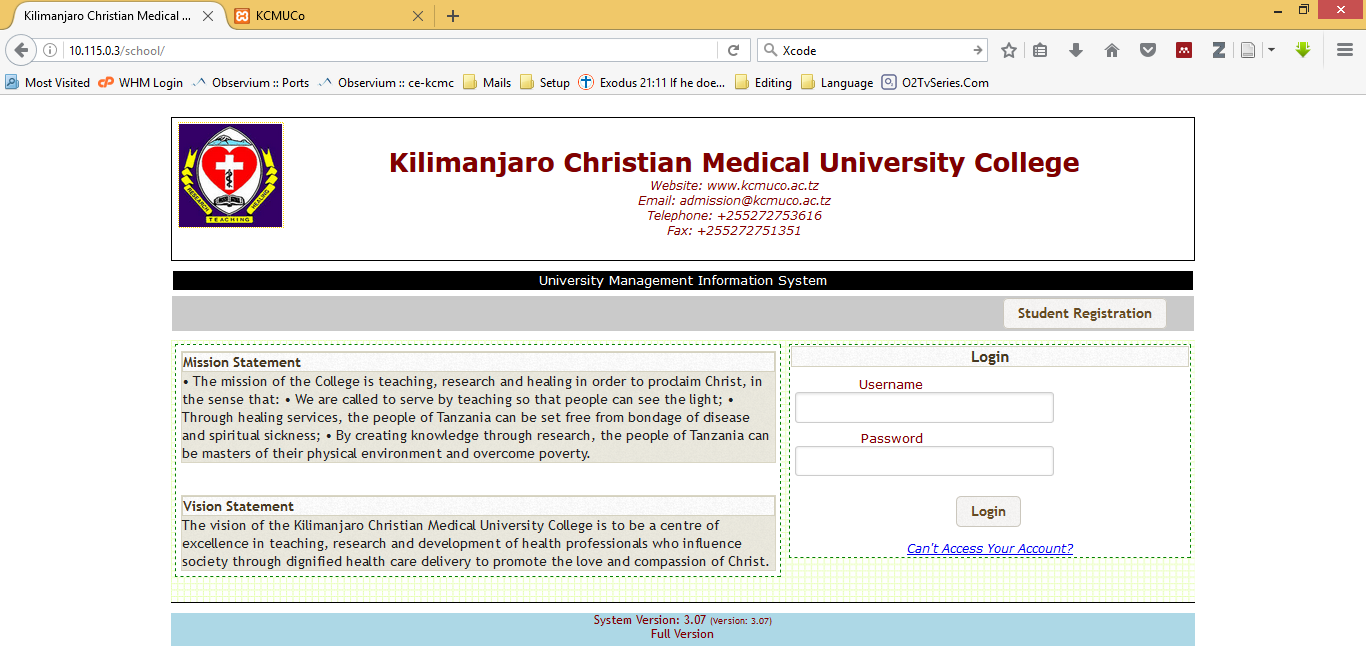This screenshot has height=655, width=1366.
Task: Open the Observium :: Ports bookmark
Action: pyautogui.click(x=251, y=83)
